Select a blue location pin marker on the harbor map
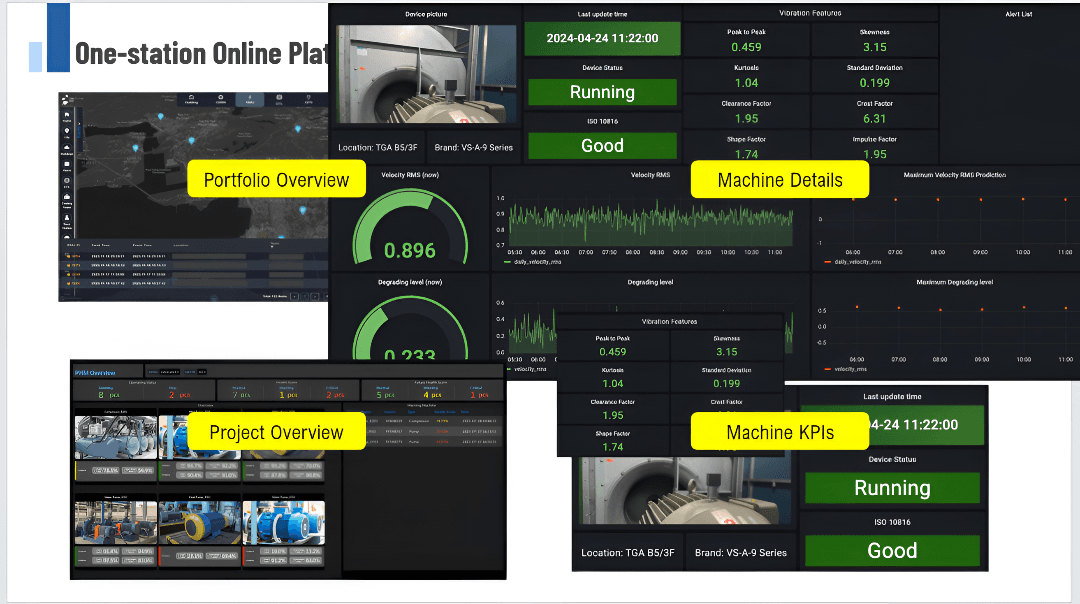Screen dimensions: 1080x604 pos(161,116)
